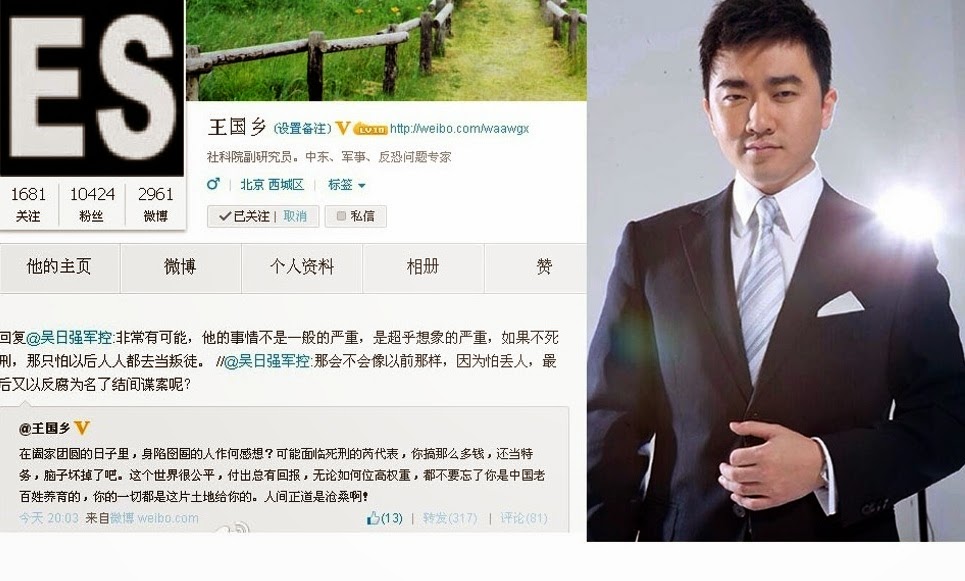The width and height of the screenshot is (965, 581).
Task: Click 取消 to unfollow
Action: (295, 216)
